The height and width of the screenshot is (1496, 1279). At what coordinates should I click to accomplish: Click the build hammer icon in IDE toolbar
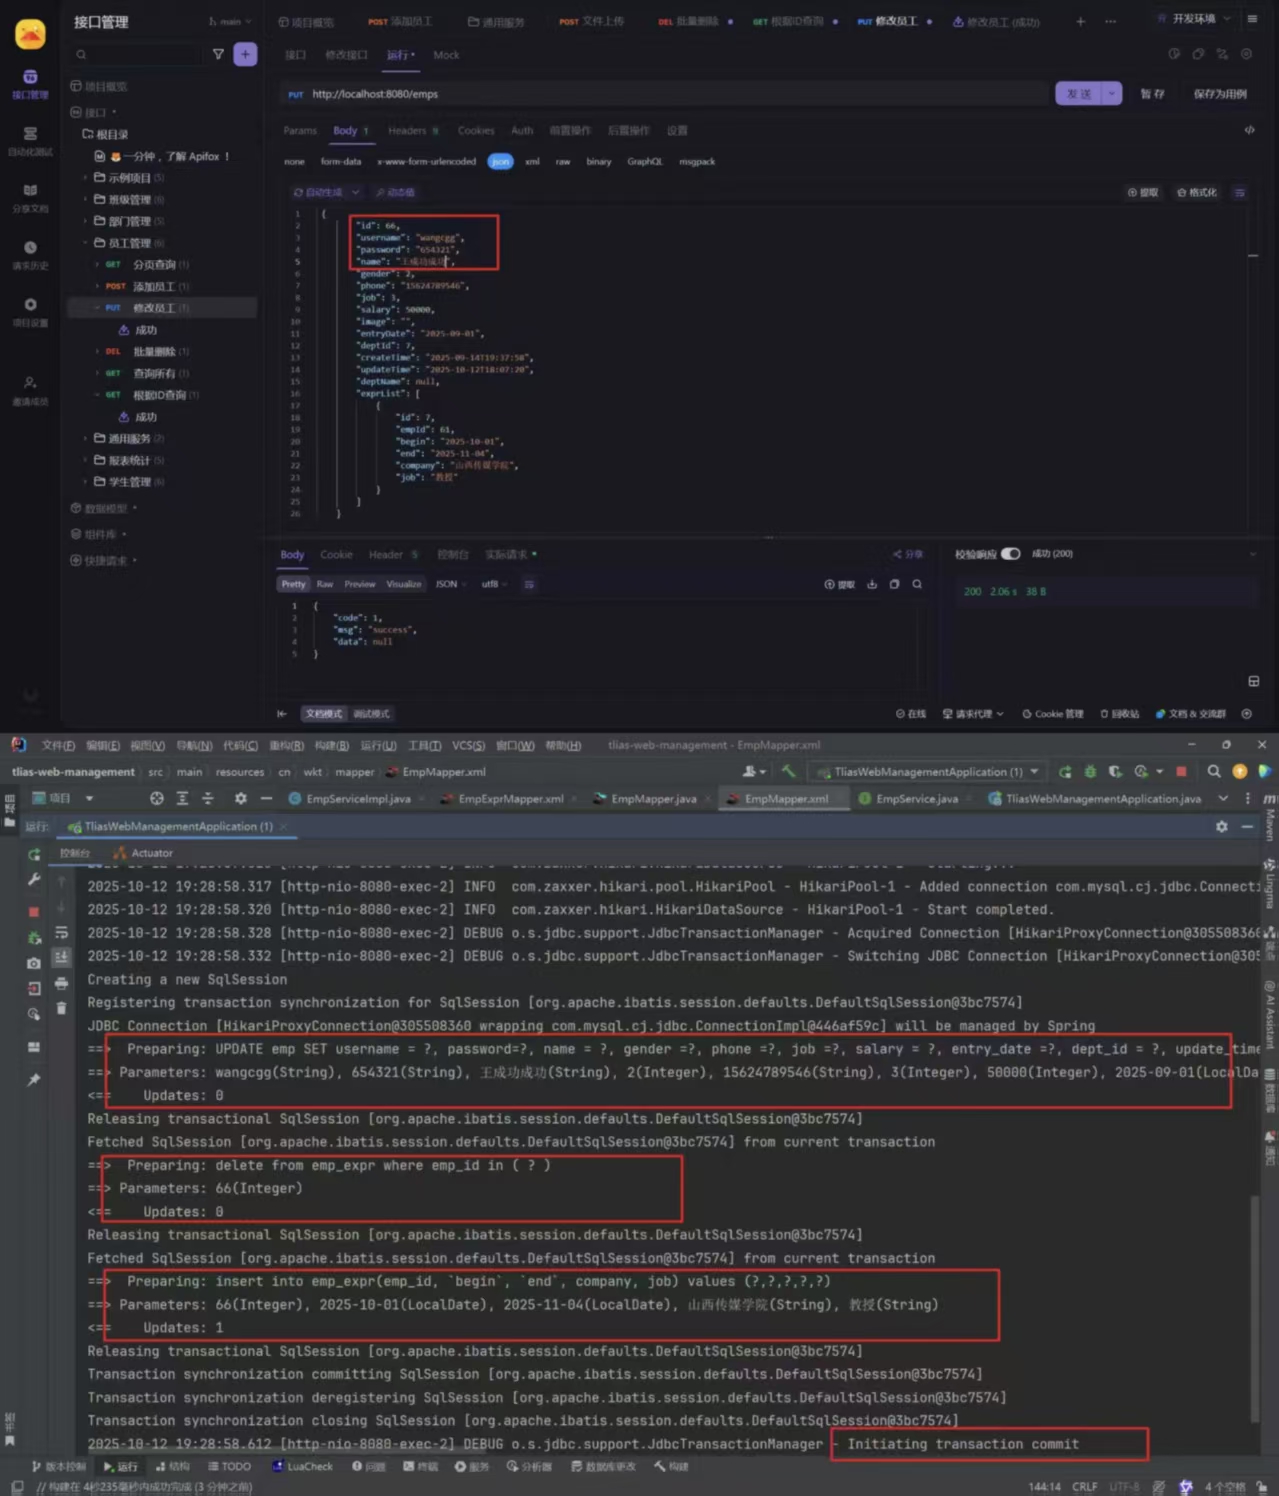coord(788,772)
